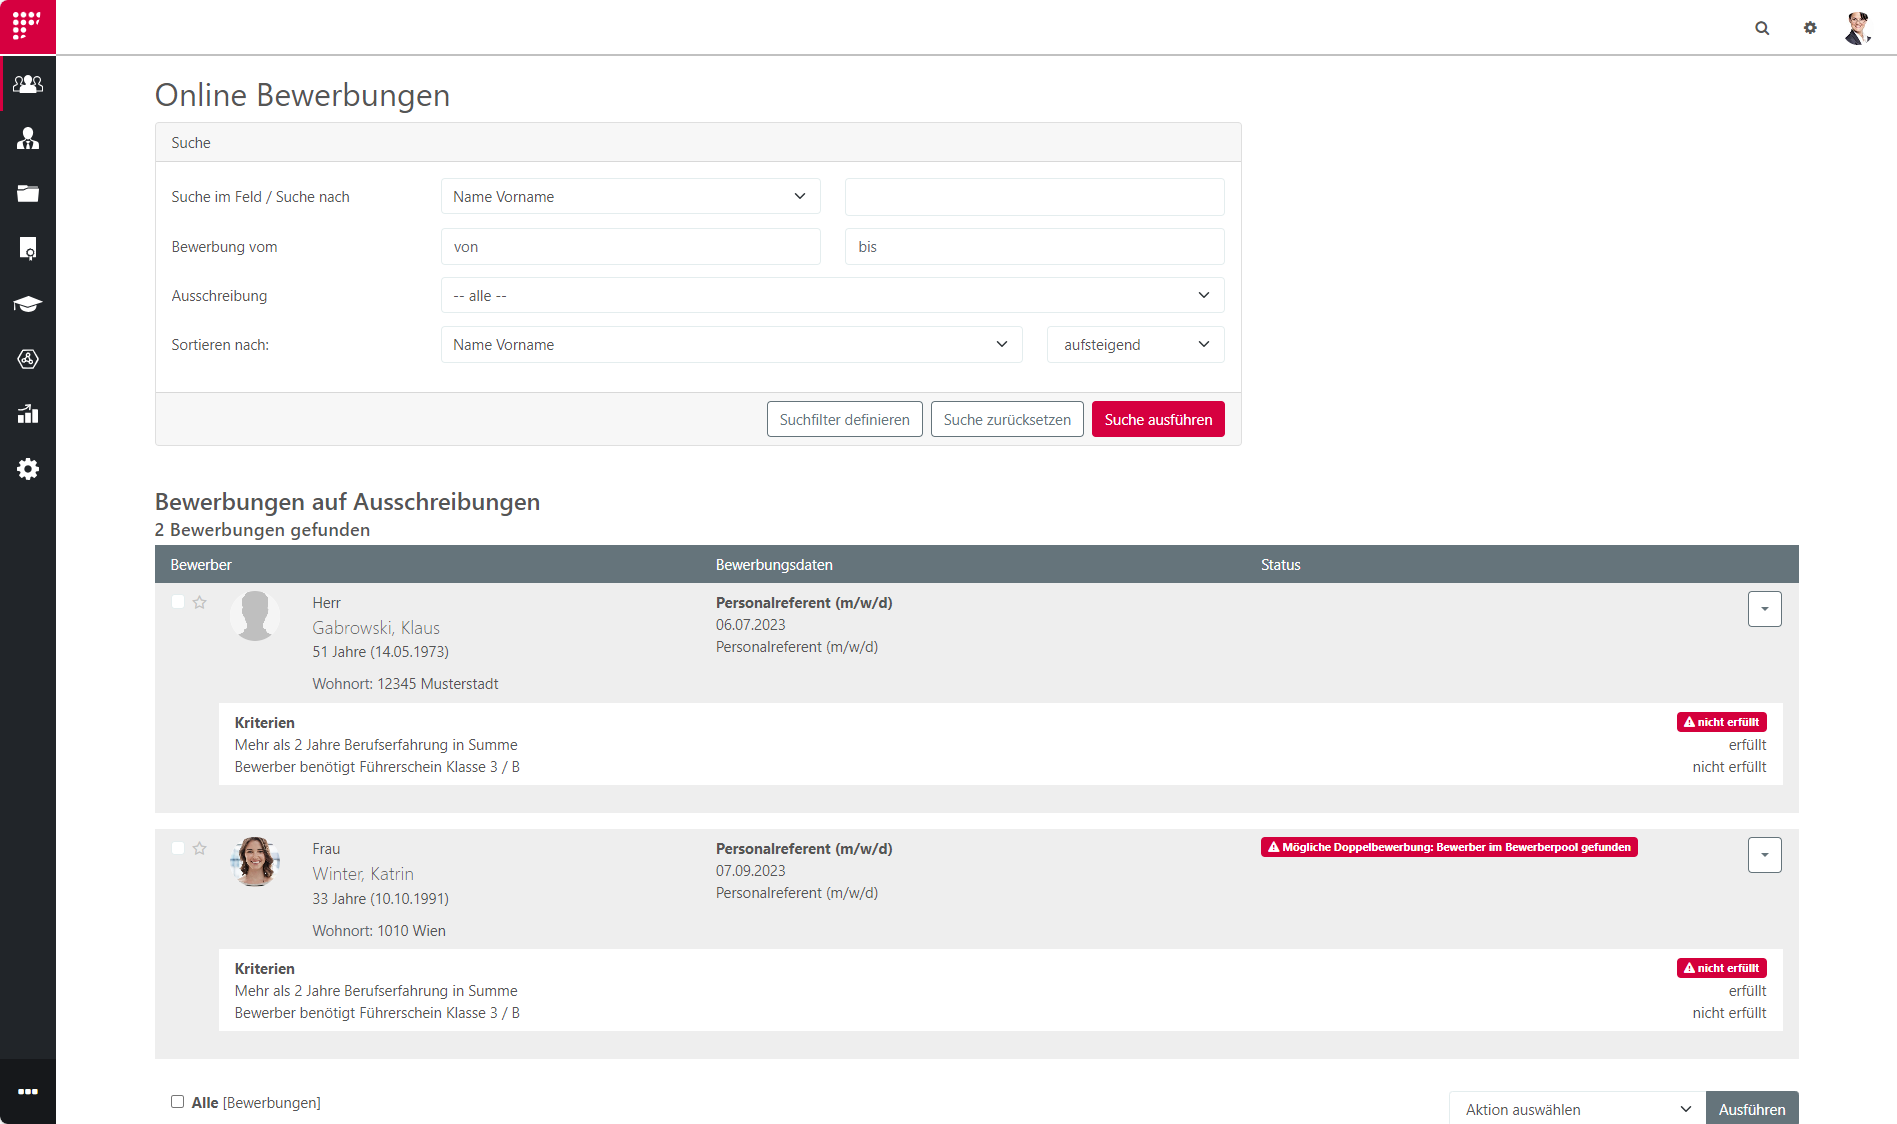Click '51 Jahre (14.05.1973)' text
This screenshot has height=1124, width=1897.
tap(380, 652)
